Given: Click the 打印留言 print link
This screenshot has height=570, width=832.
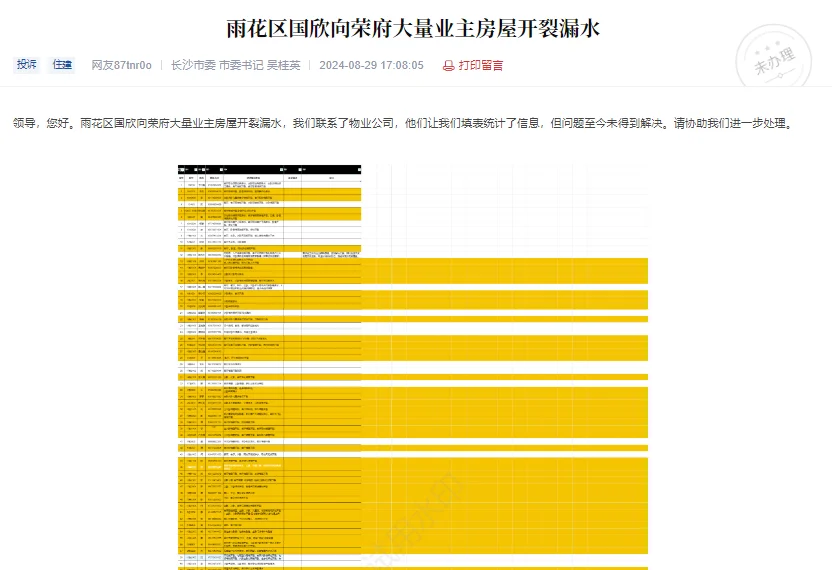Looking at the screenshot, I should click(x=481, y=65).
